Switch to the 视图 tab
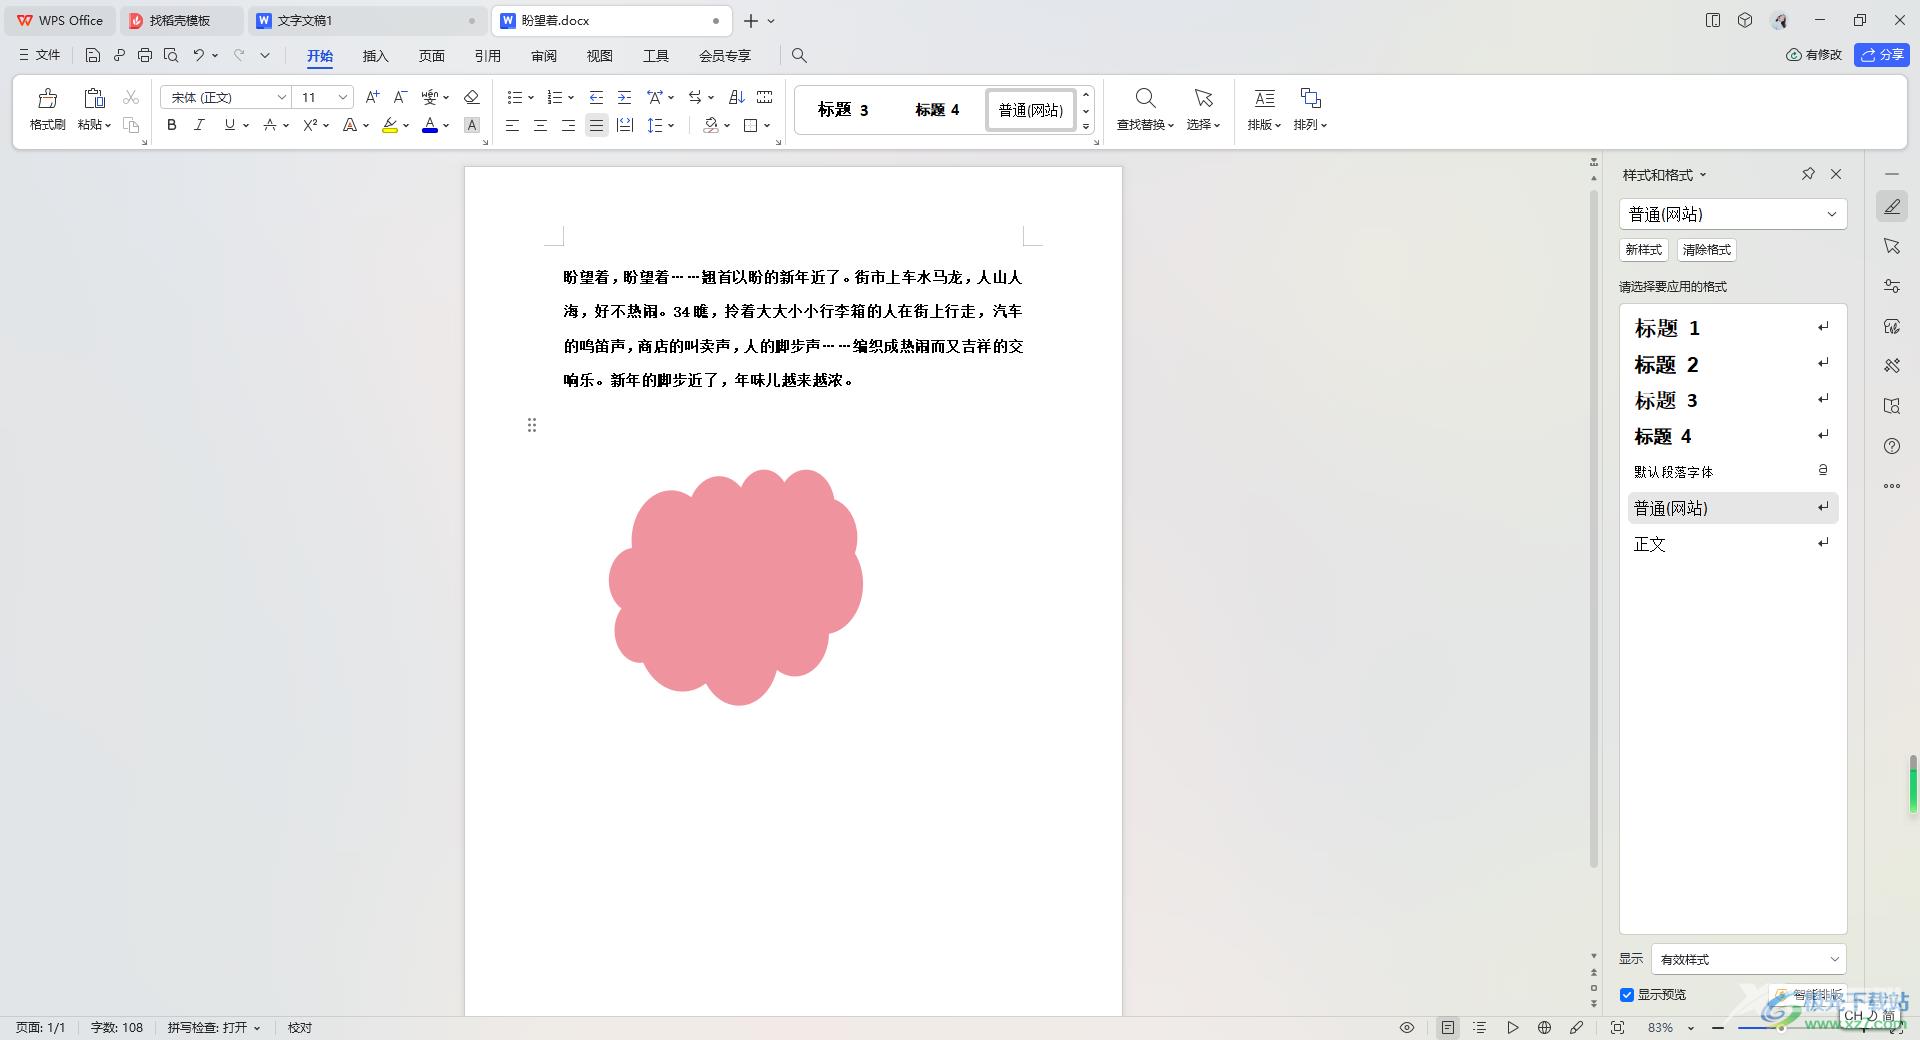This screenshot has width=1920, height=1040. tap(599, 56)
